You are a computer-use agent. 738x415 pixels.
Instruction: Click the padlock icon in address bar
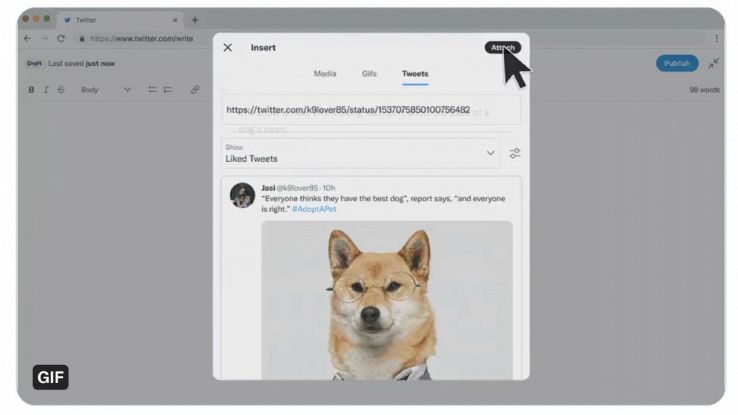click(x=82, y=39)
